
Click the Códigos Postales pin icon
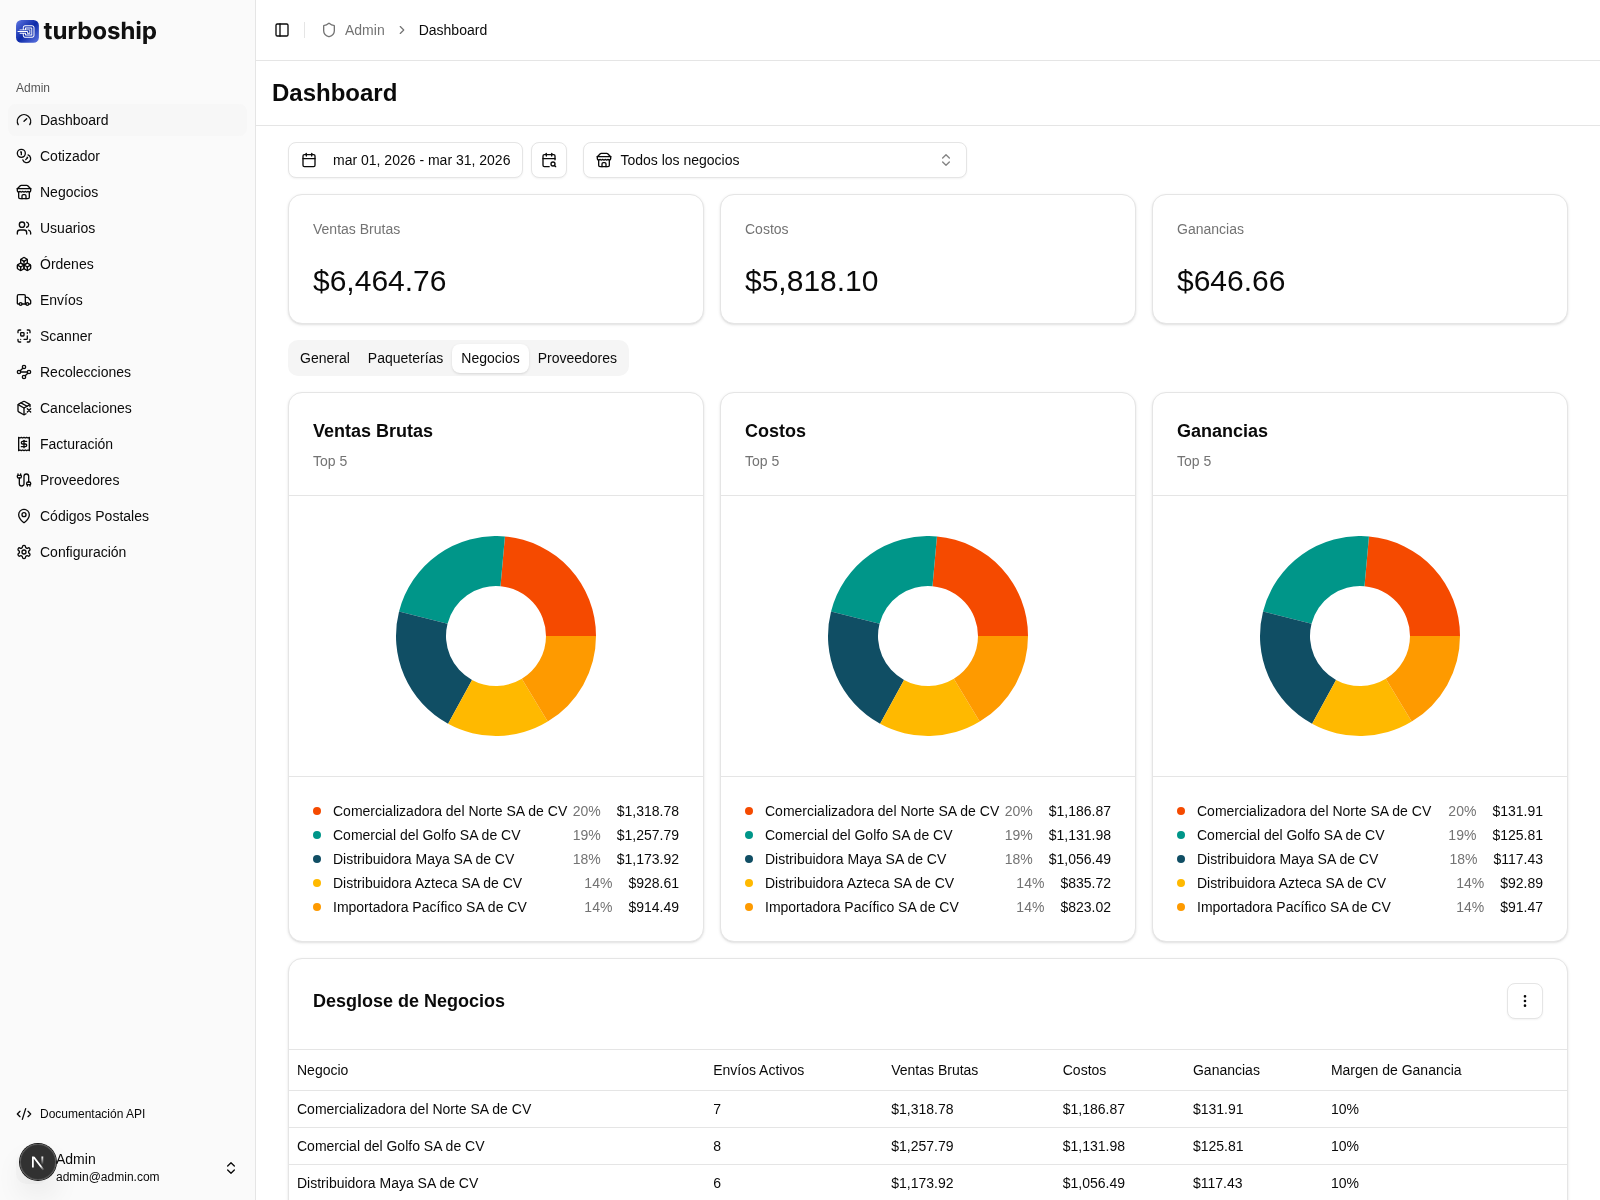(24, 516)
